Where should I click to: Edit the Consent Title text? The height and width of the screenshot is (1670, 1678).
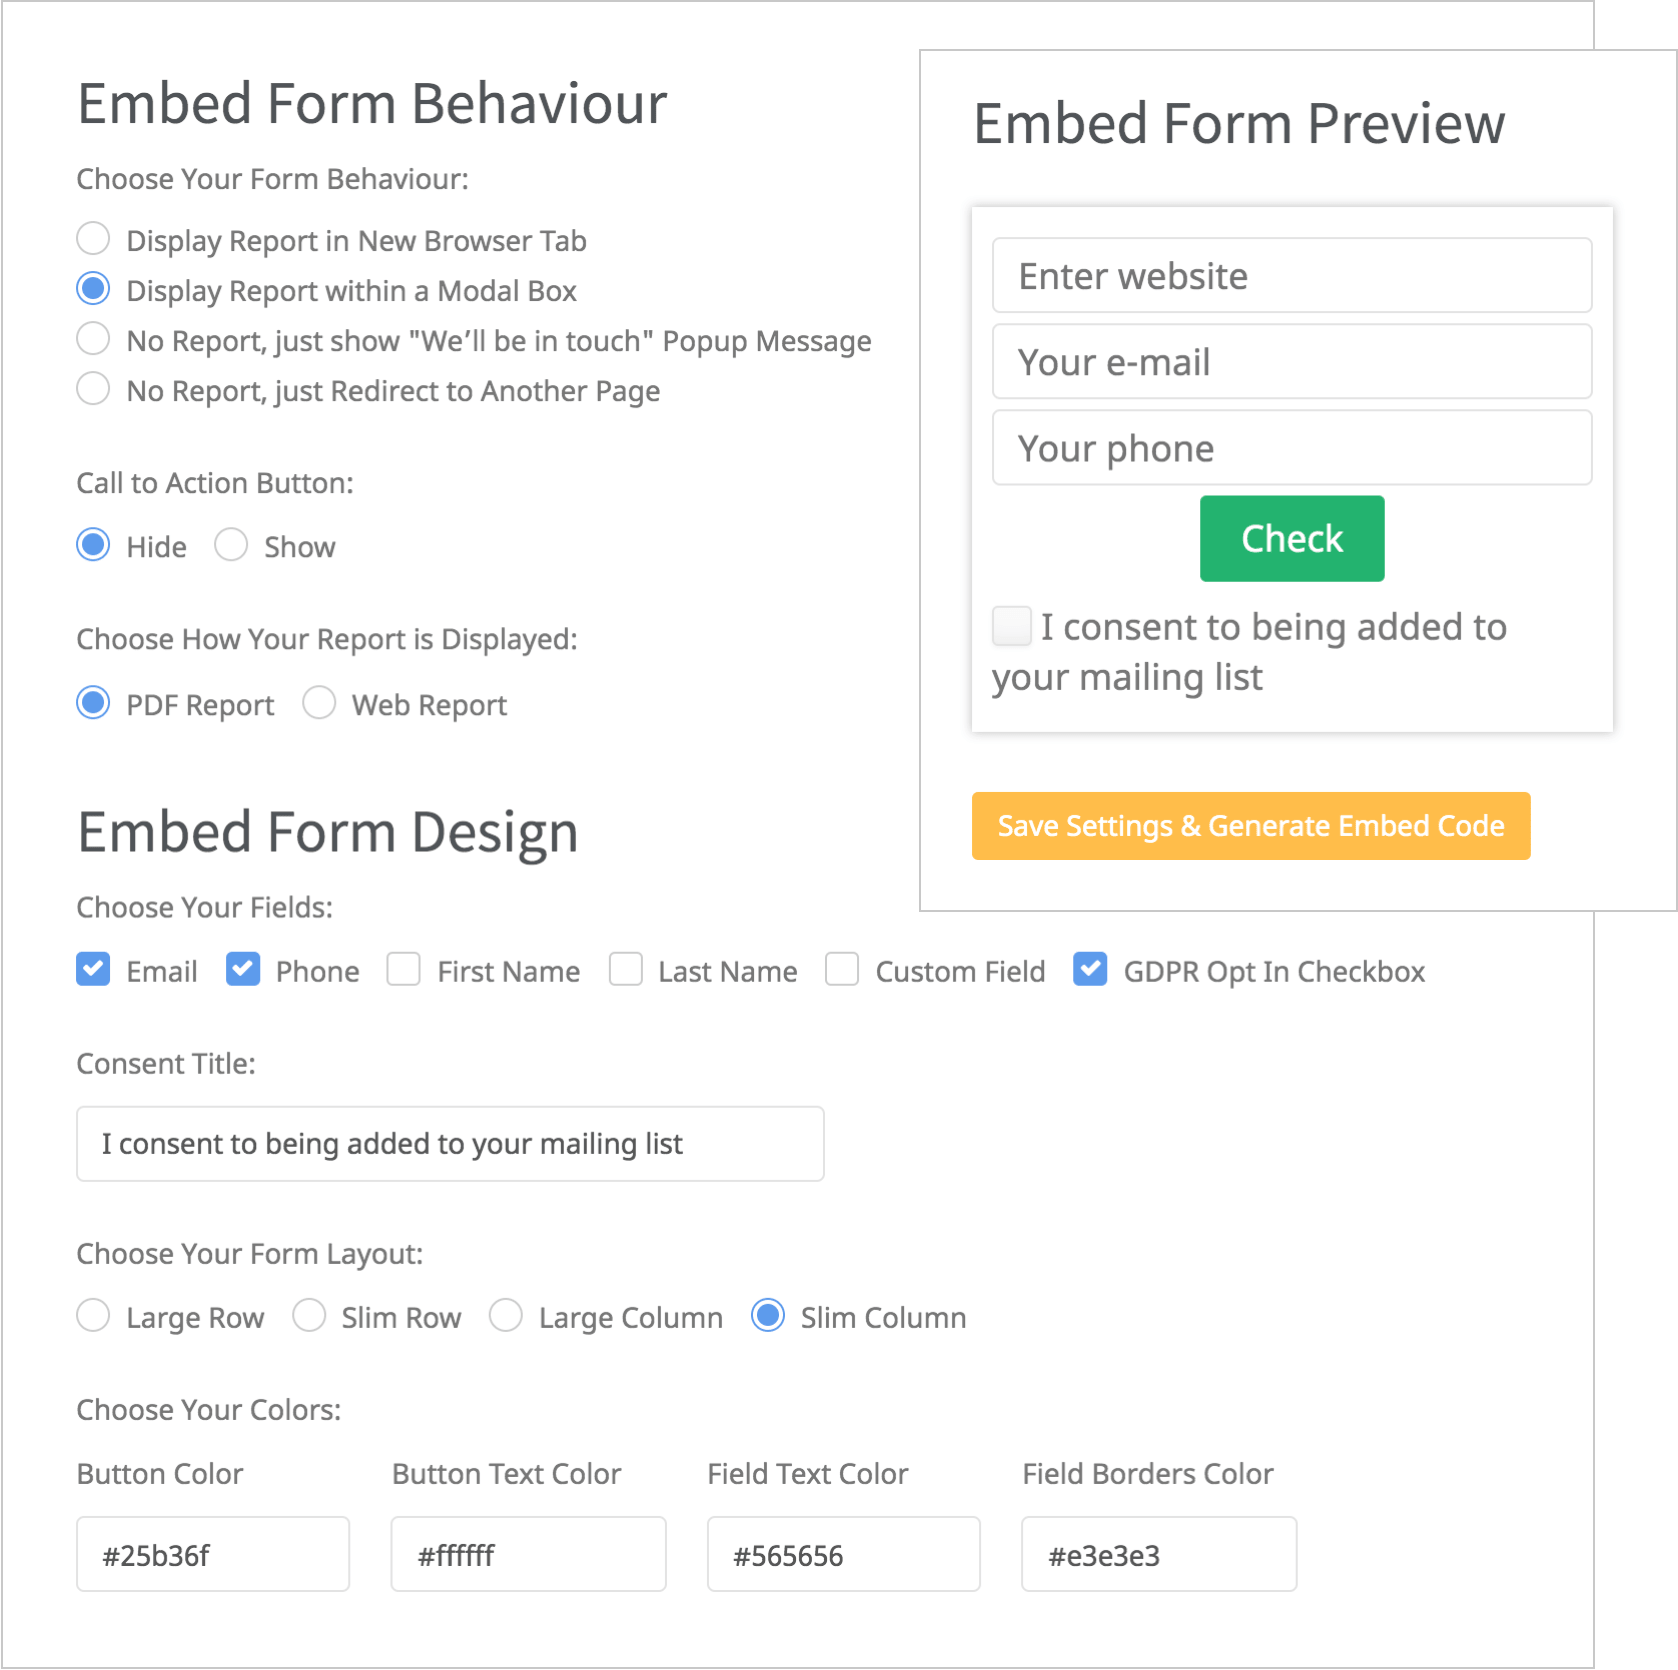(449, 1143)
